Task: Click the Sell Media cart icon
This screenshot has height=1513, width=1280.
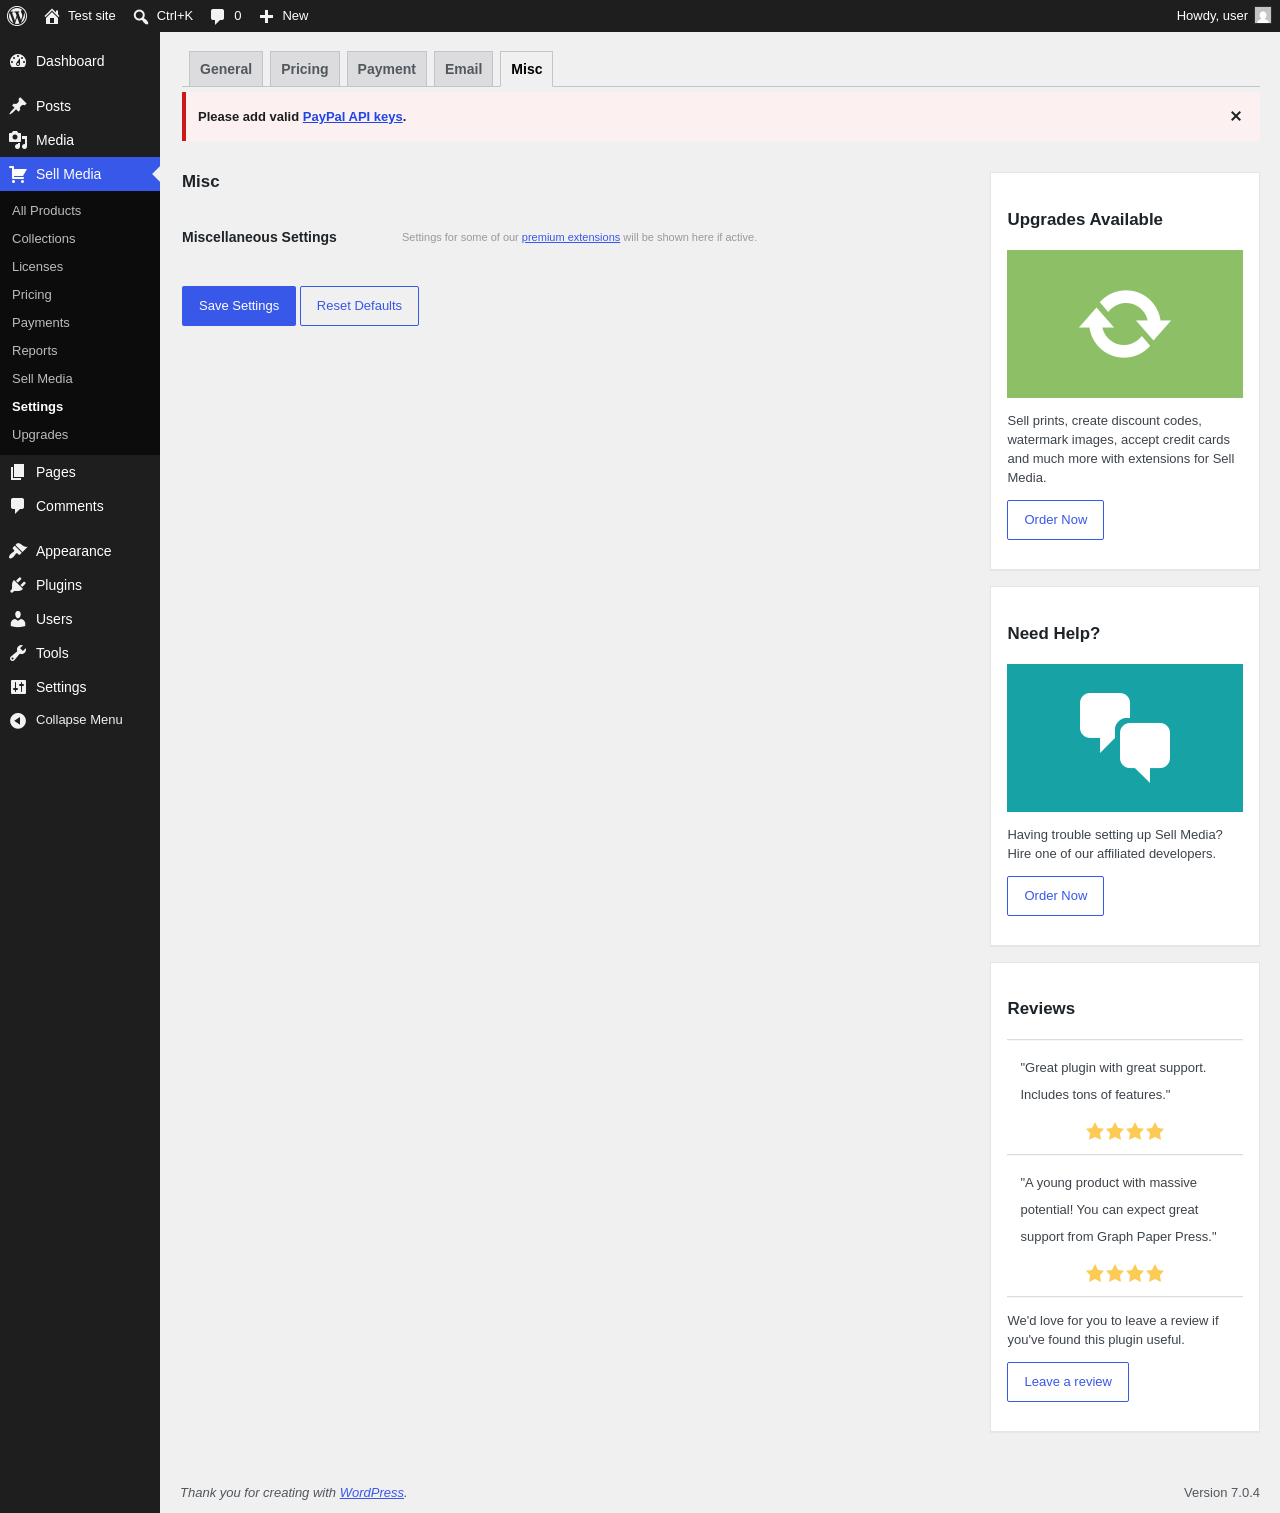Action: click(18, 174)
